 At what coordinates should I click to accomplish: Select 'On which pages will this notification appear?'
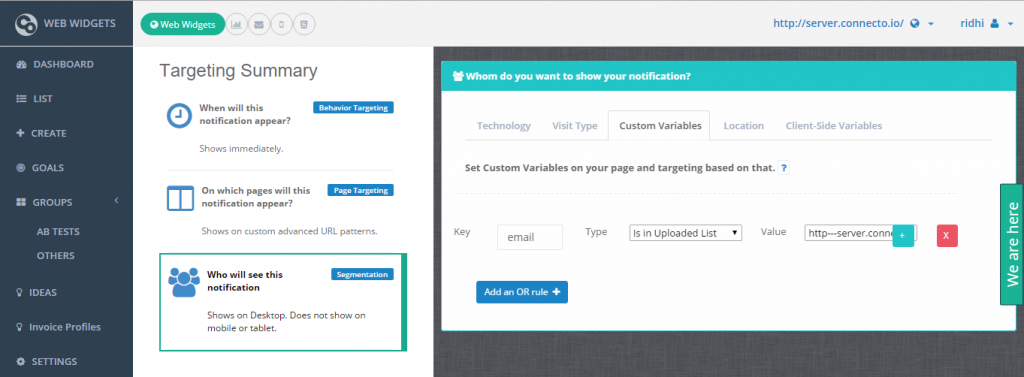[x=256, y=197]
